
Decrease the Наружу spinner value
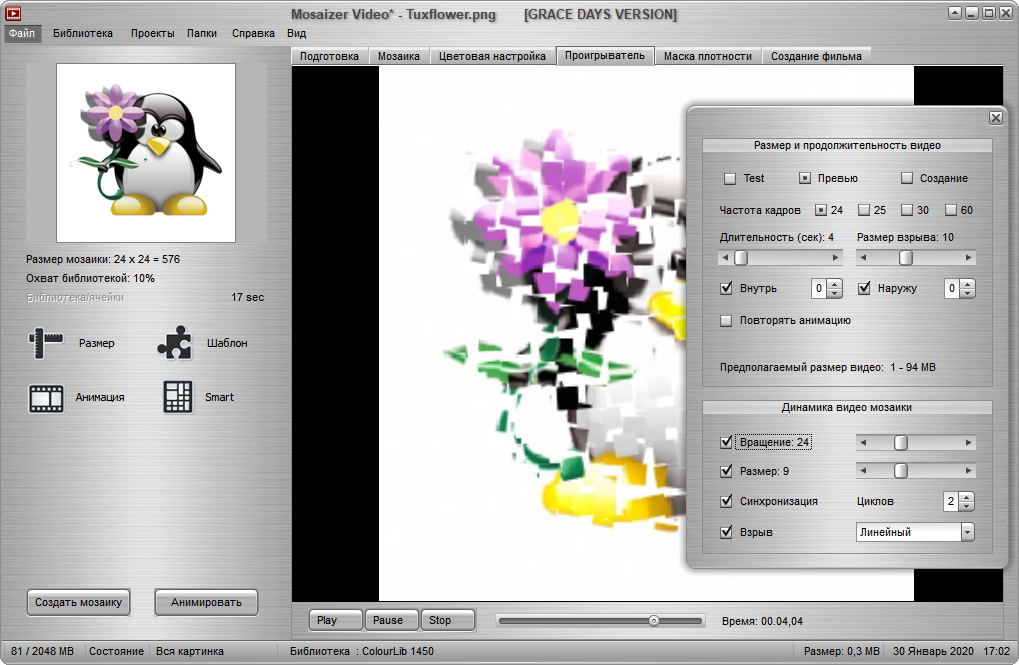point(968,293)
